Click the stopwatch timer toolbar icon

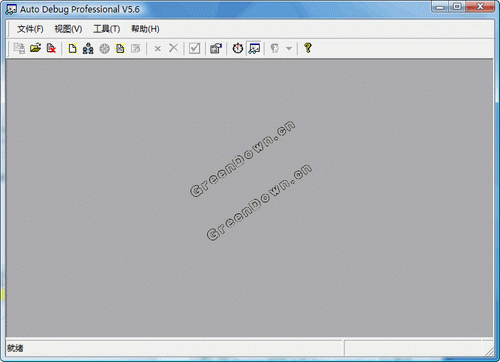[x=238, y=48]
